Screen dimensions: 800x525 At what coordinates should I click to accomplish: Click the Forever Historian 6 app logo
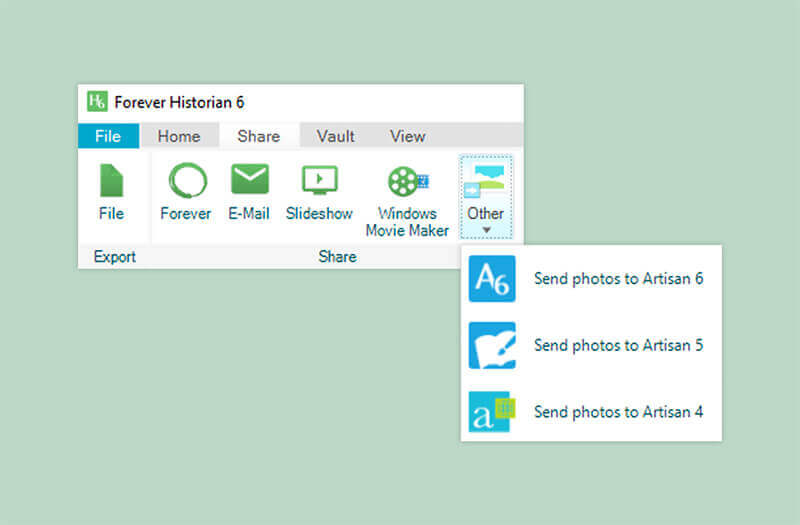[97, 101]
